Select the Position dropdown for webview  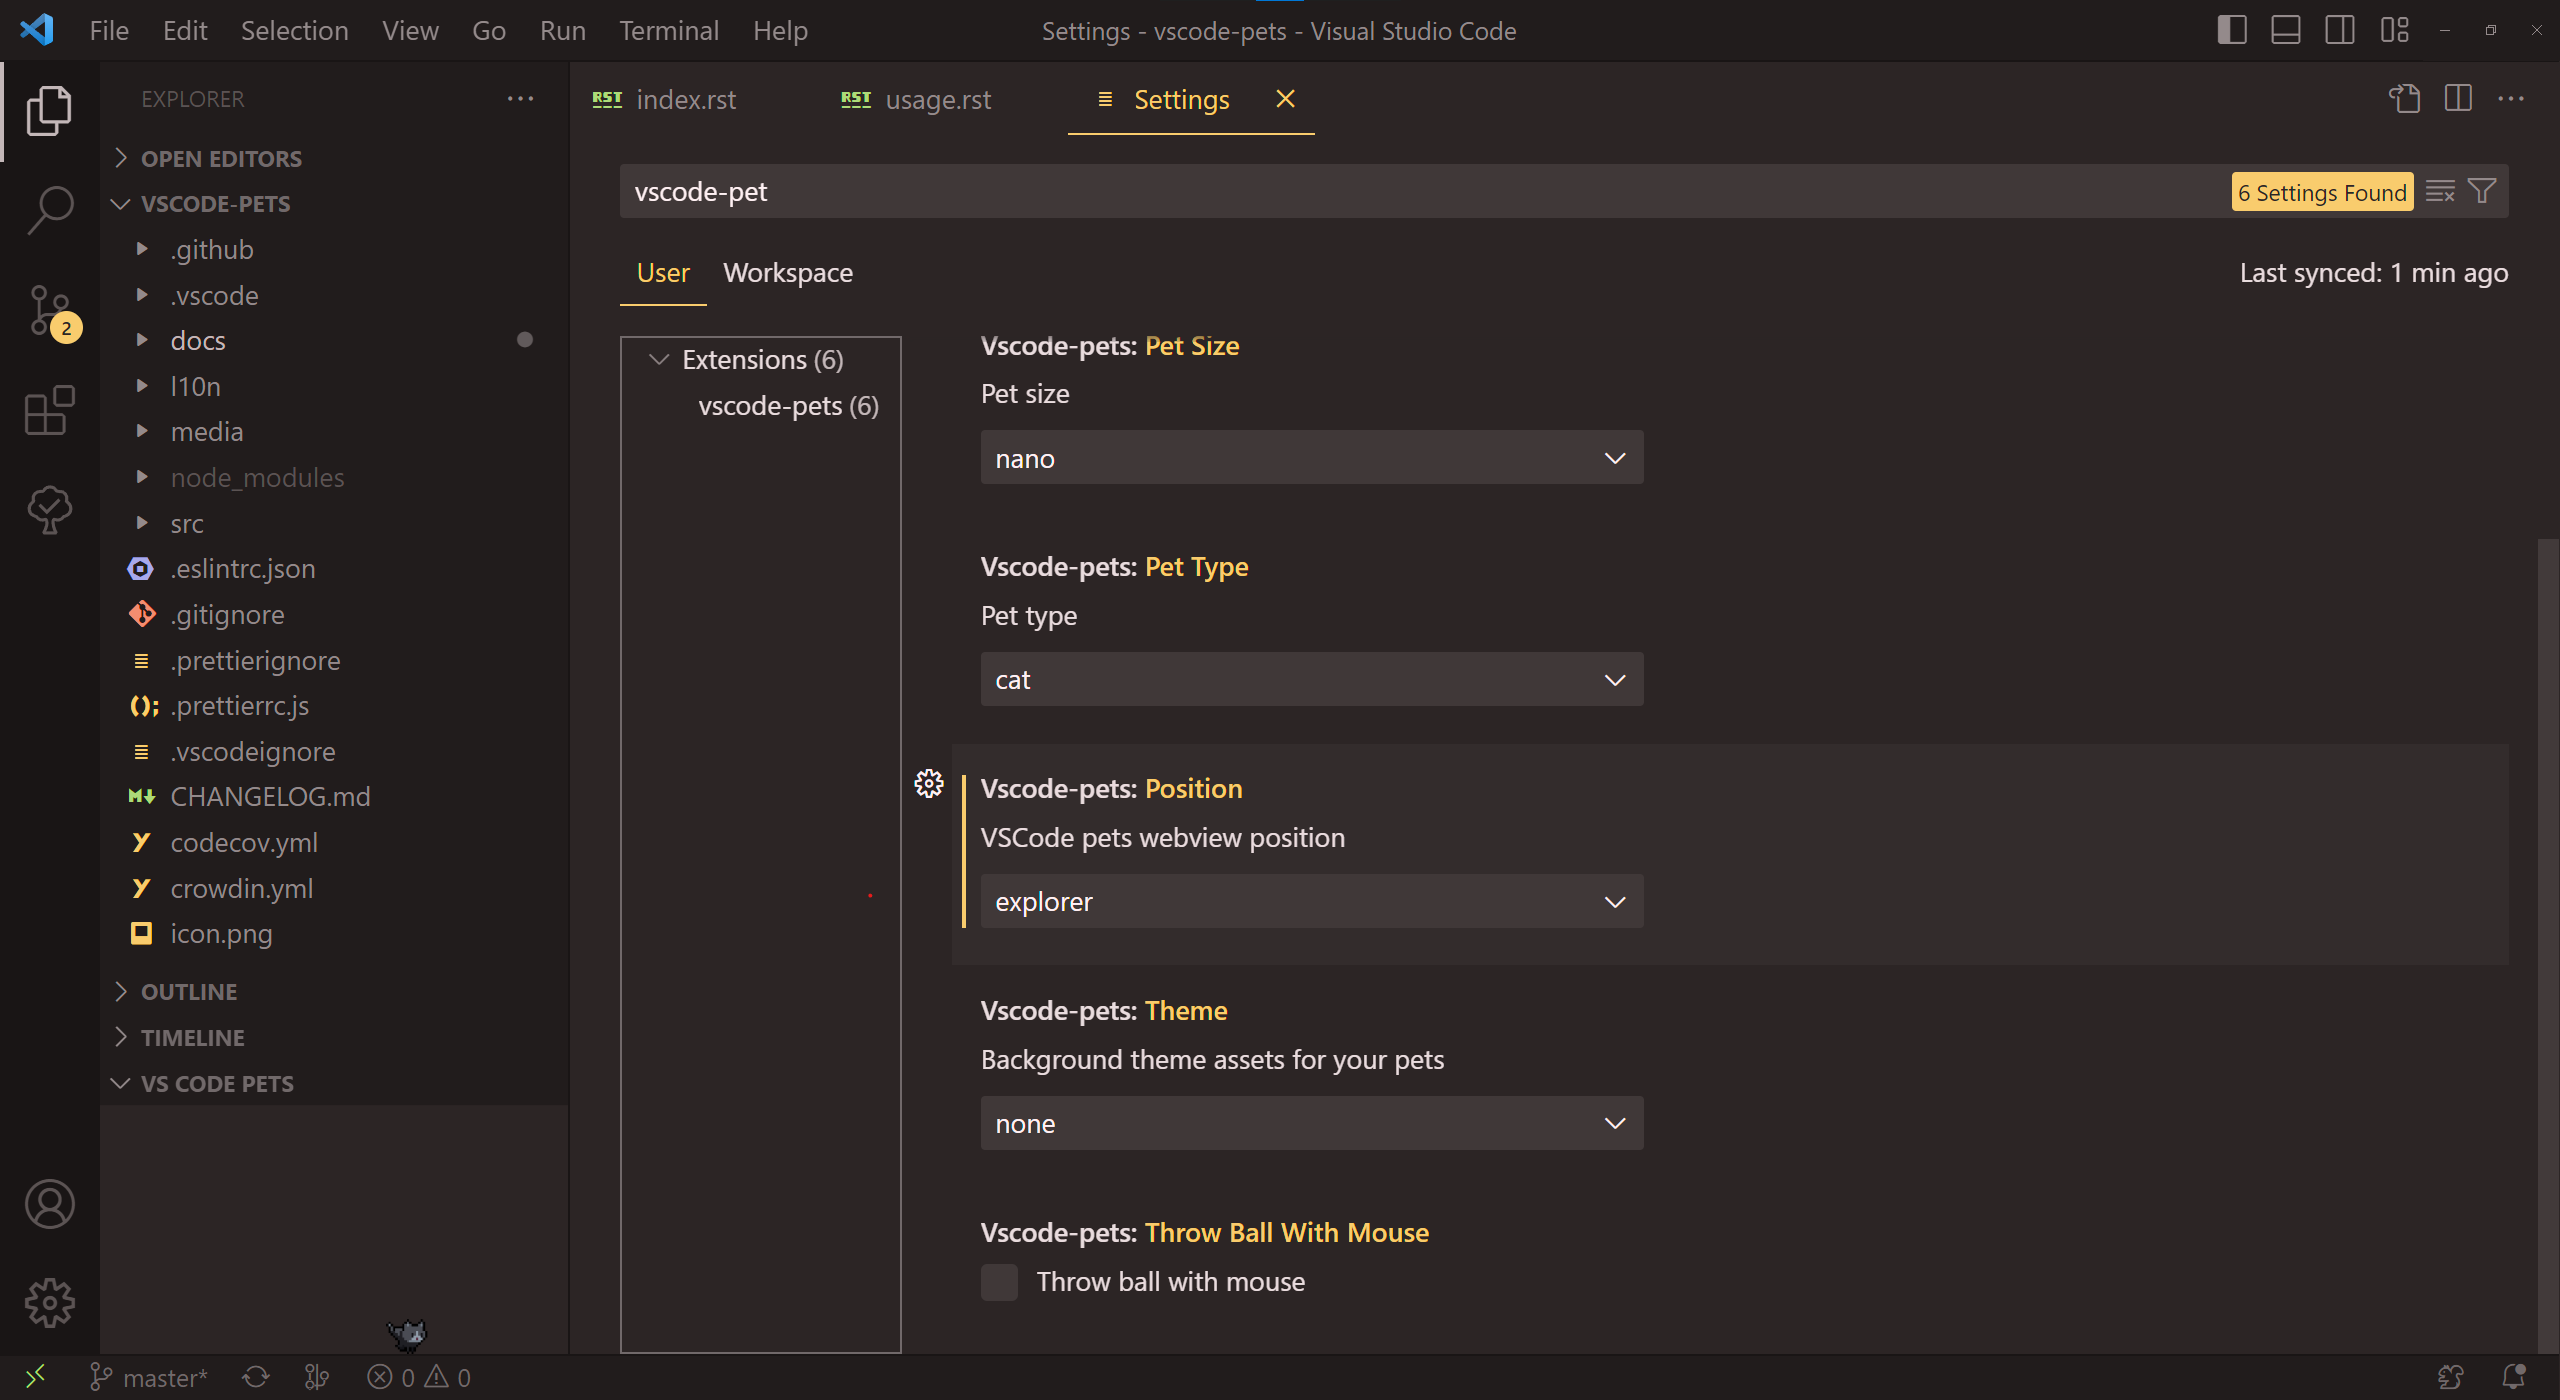[1310, 900]
